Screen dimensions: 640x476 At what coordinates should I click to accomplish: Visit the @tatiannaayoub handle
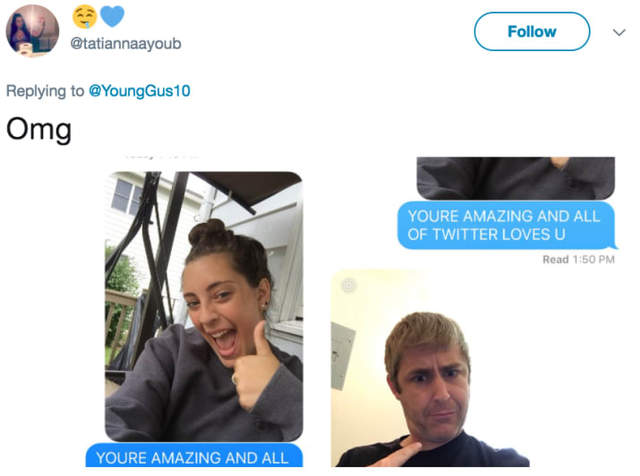(125, 43)
